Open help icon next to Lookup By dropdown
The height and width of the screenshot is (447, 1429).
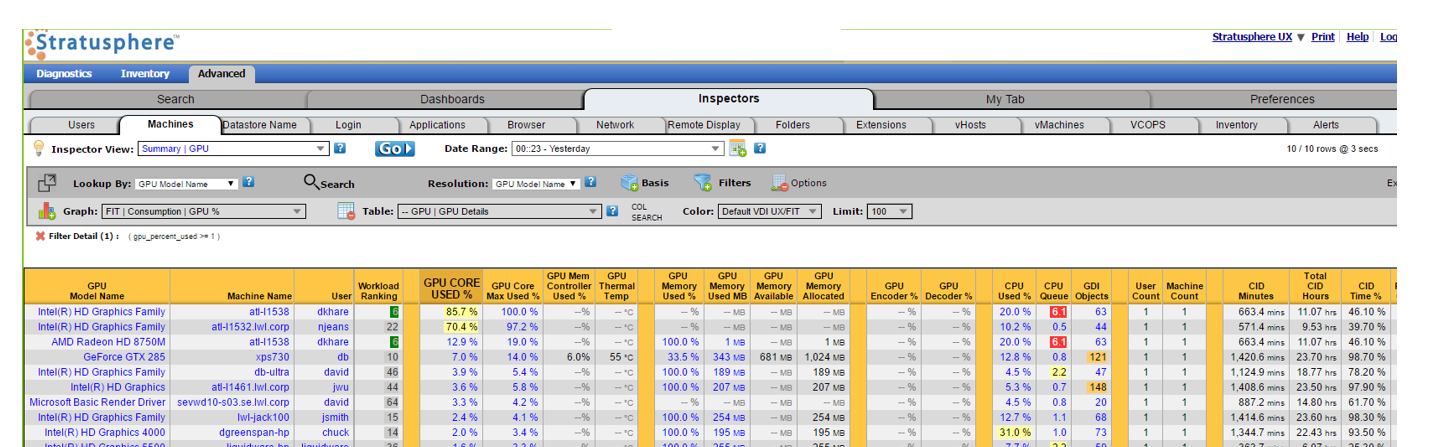coord(249,182)
